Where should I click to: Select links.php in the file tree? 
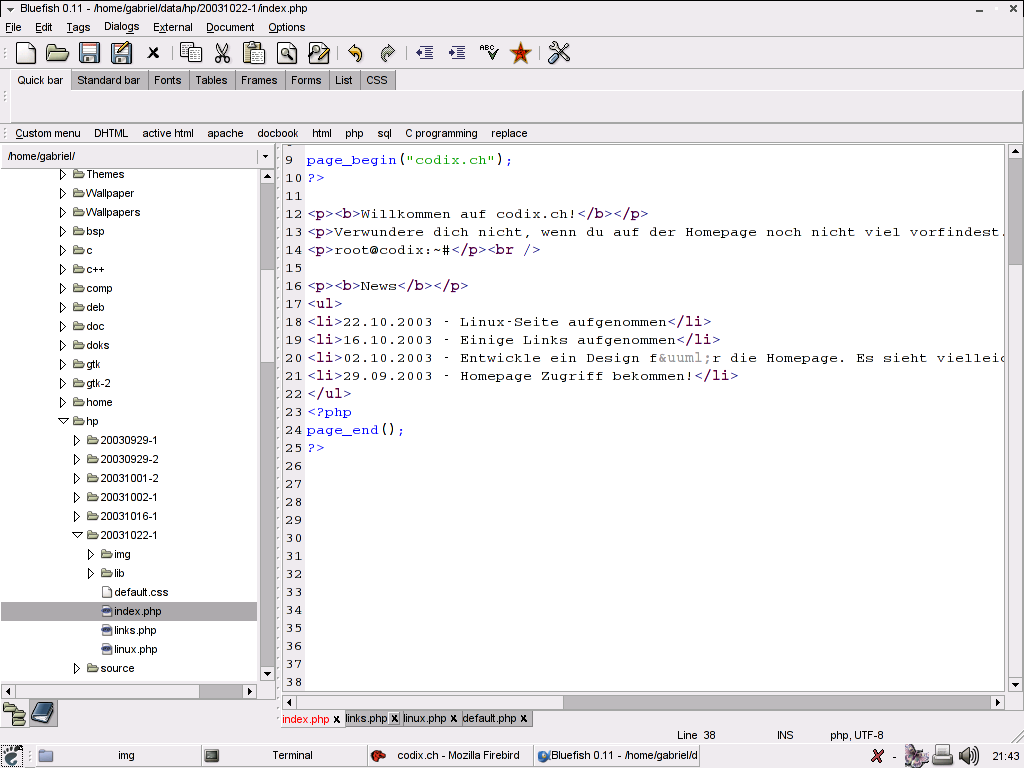(x=135, y=630)
